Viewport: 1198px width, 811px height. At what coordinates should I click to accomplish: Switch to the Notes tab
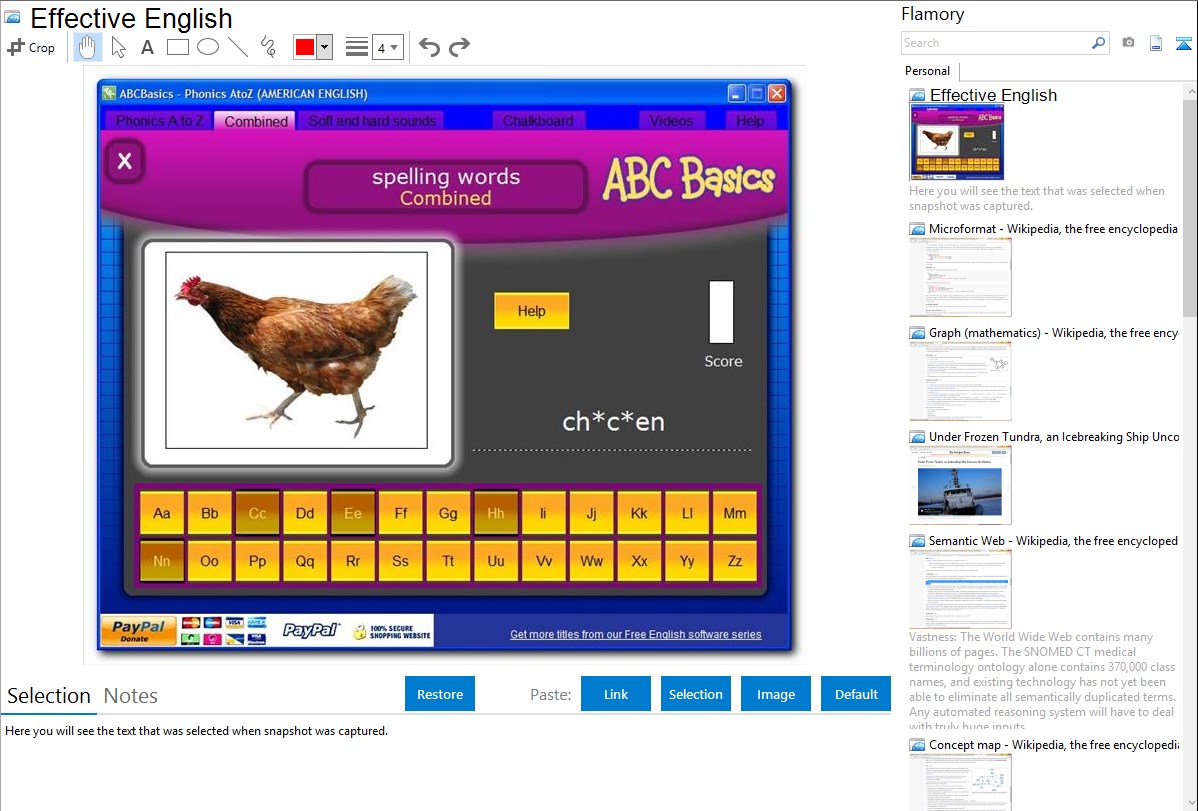point(131,696)
